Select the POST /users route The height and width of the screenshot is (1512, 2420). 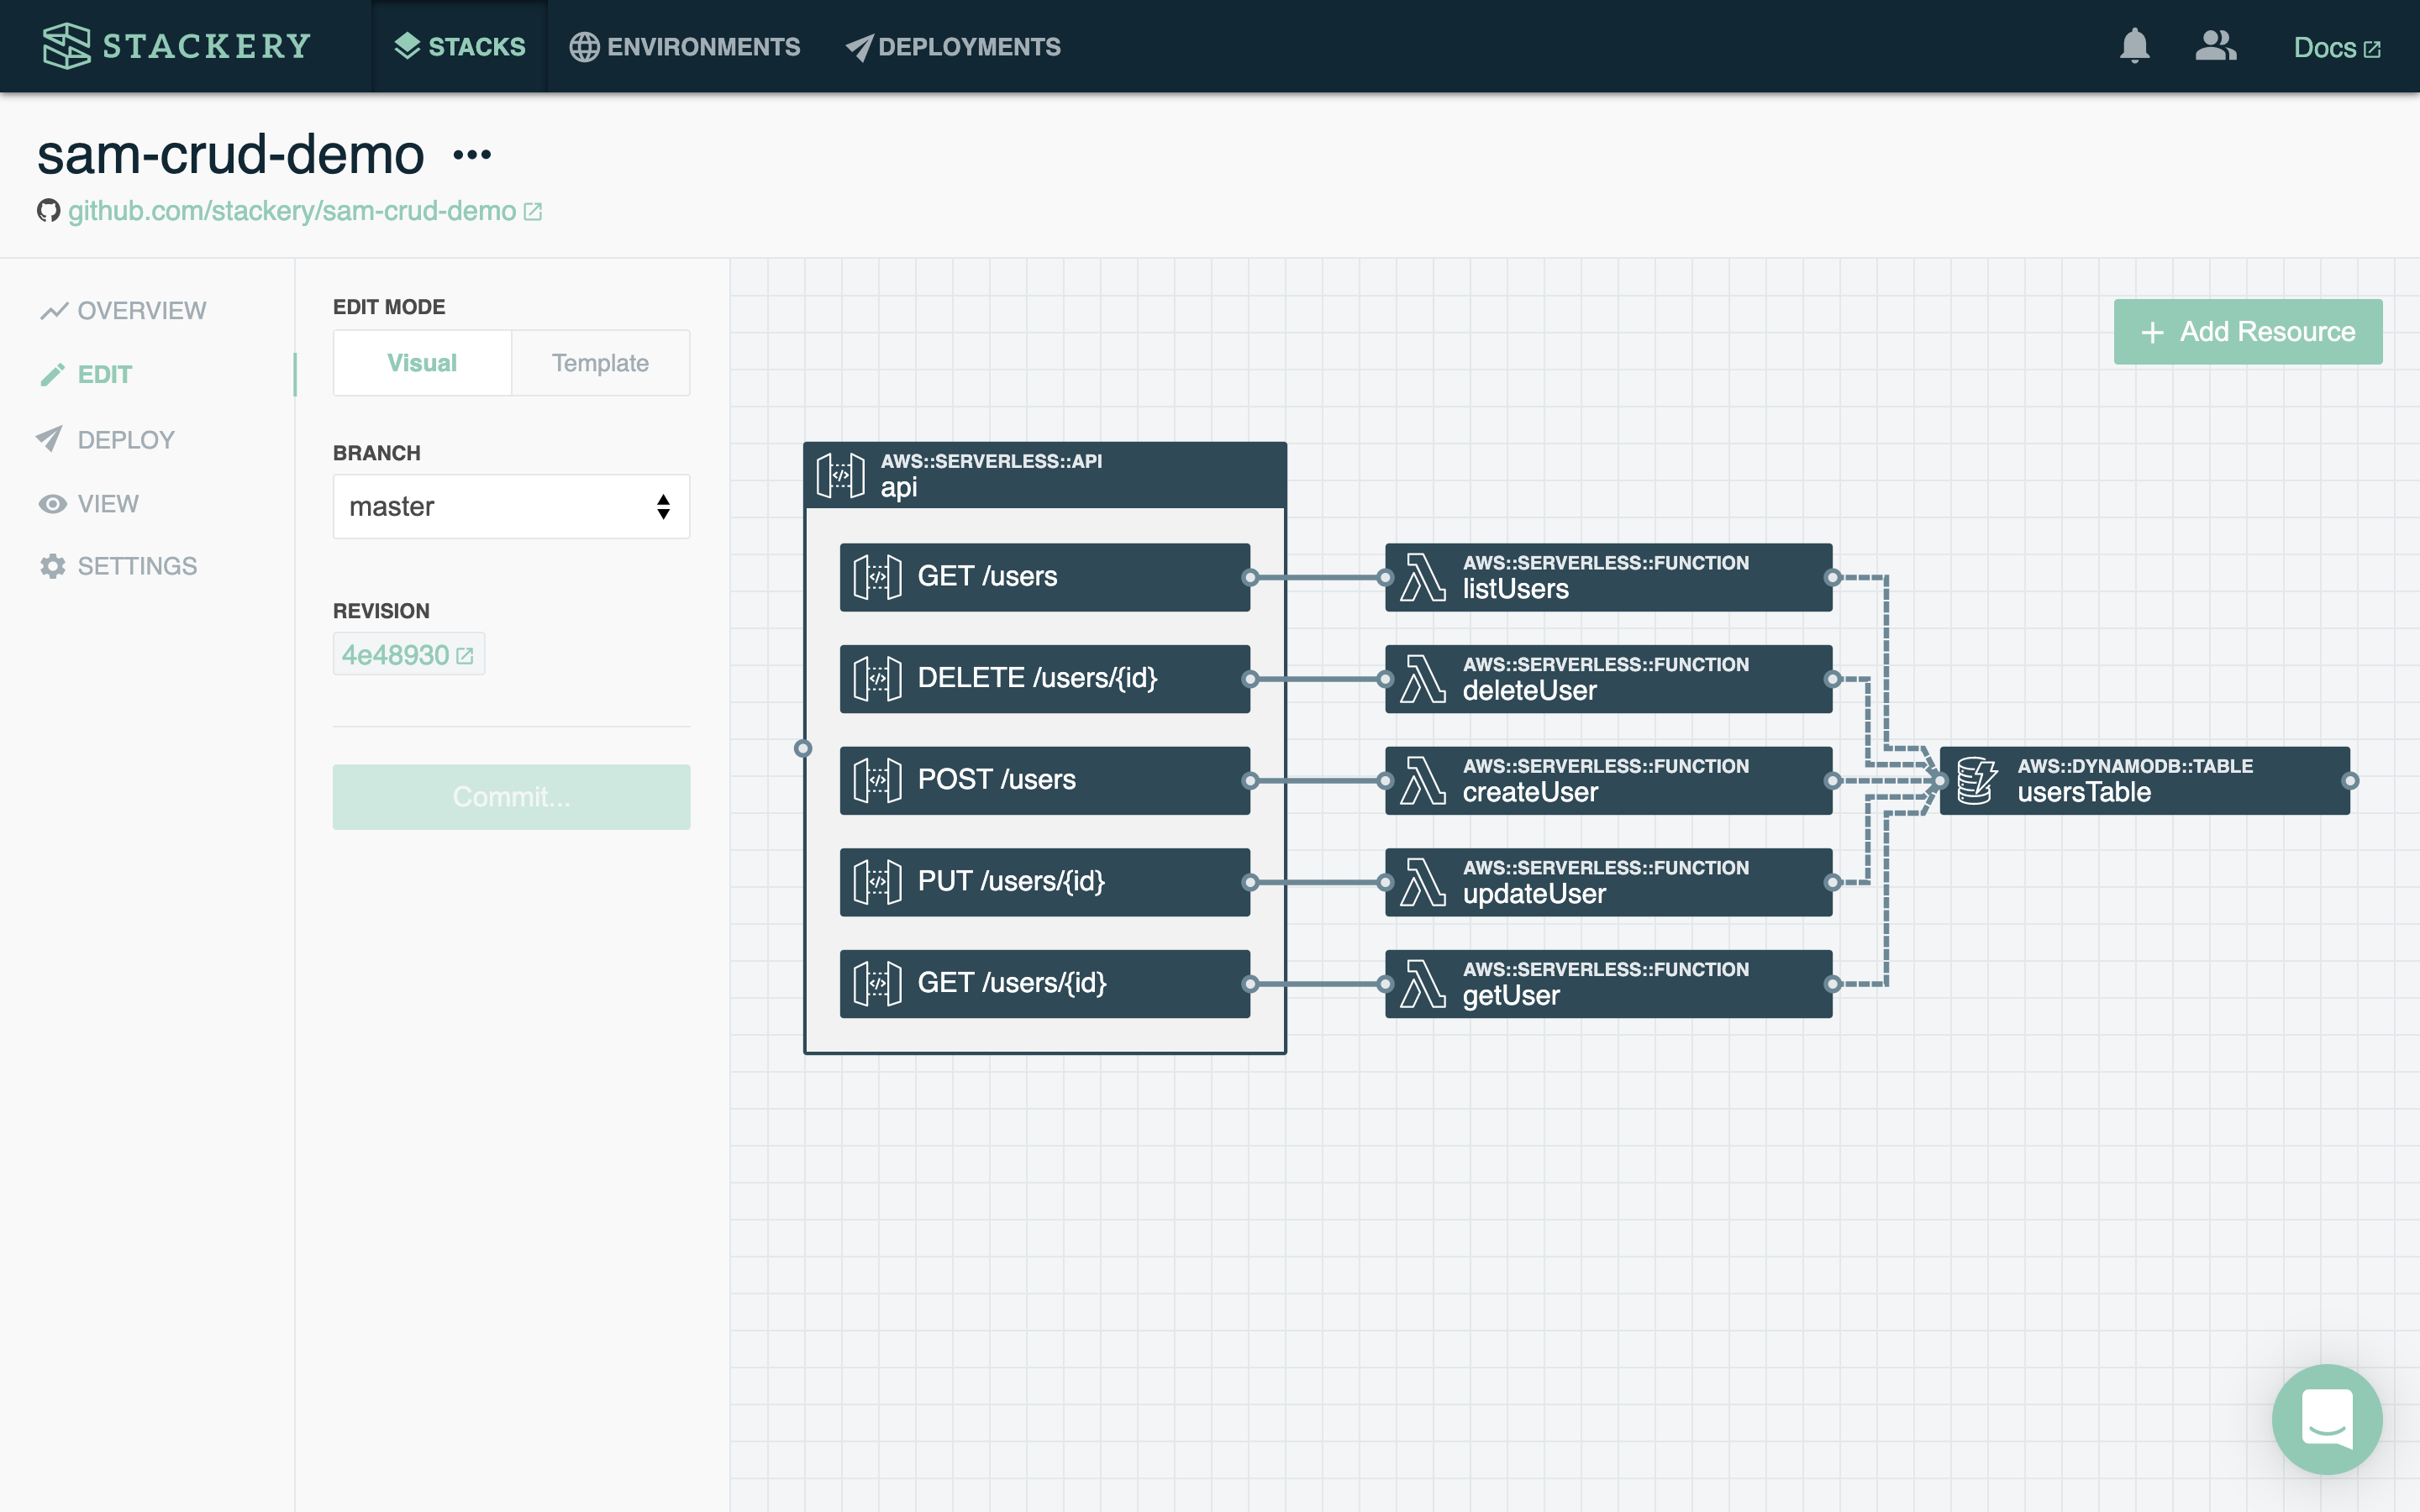1045,781
